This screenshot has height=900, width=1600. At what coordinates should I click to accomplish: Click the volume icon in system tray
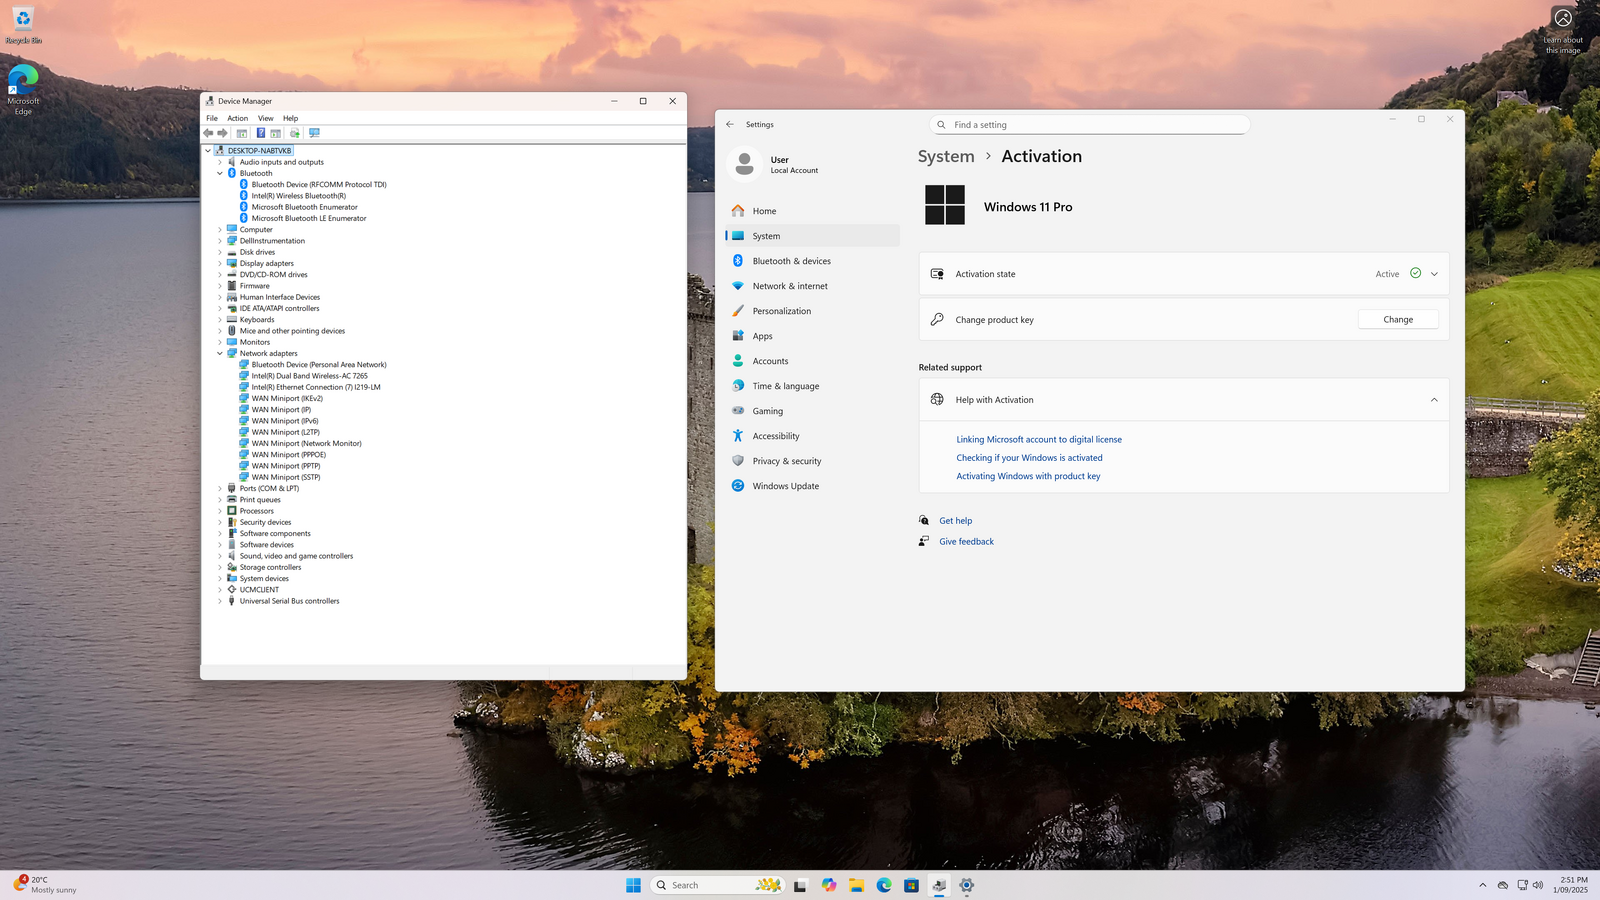1538,885
